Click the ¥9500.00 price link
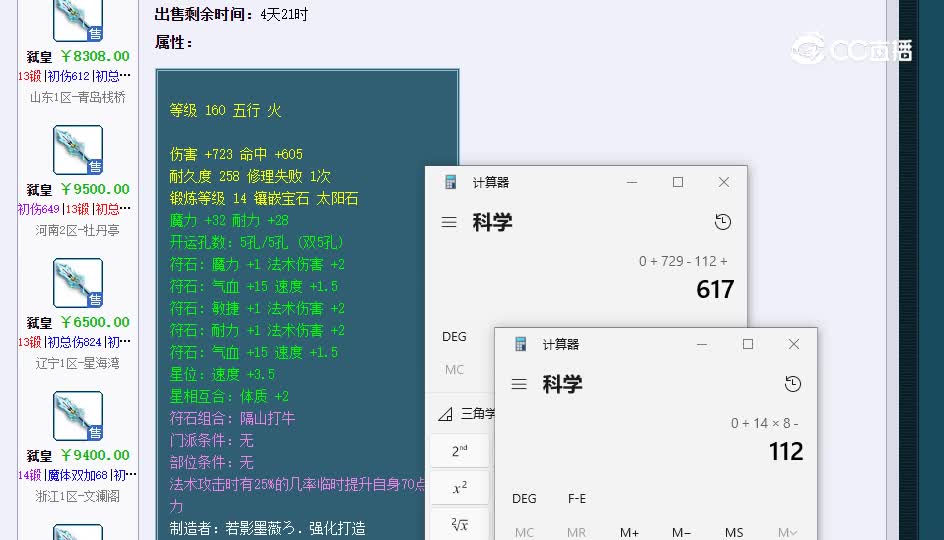This screenshot has height=540, width=944. coord(95,189)
